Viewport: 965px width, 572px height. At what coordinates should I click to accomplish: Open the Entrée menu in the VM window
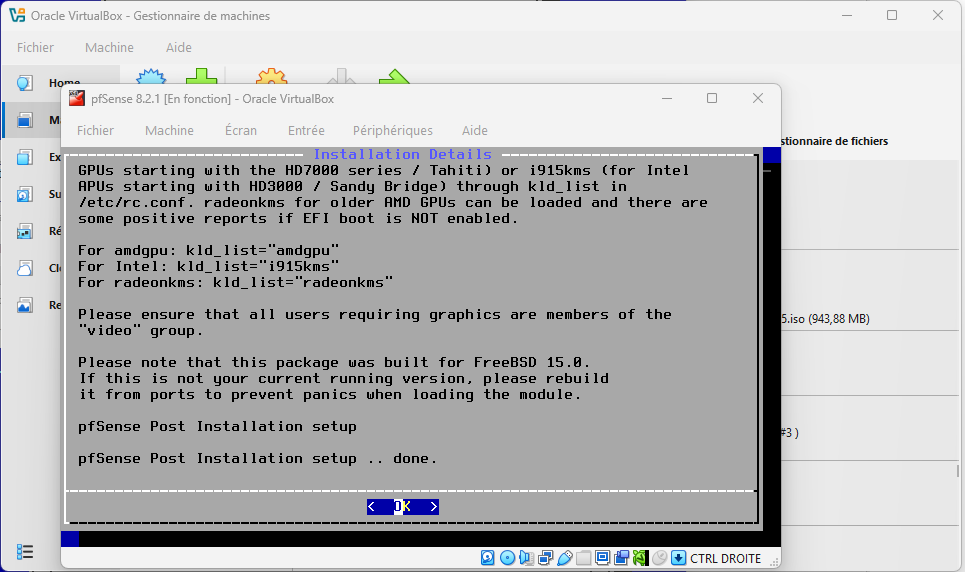point(305,130)
